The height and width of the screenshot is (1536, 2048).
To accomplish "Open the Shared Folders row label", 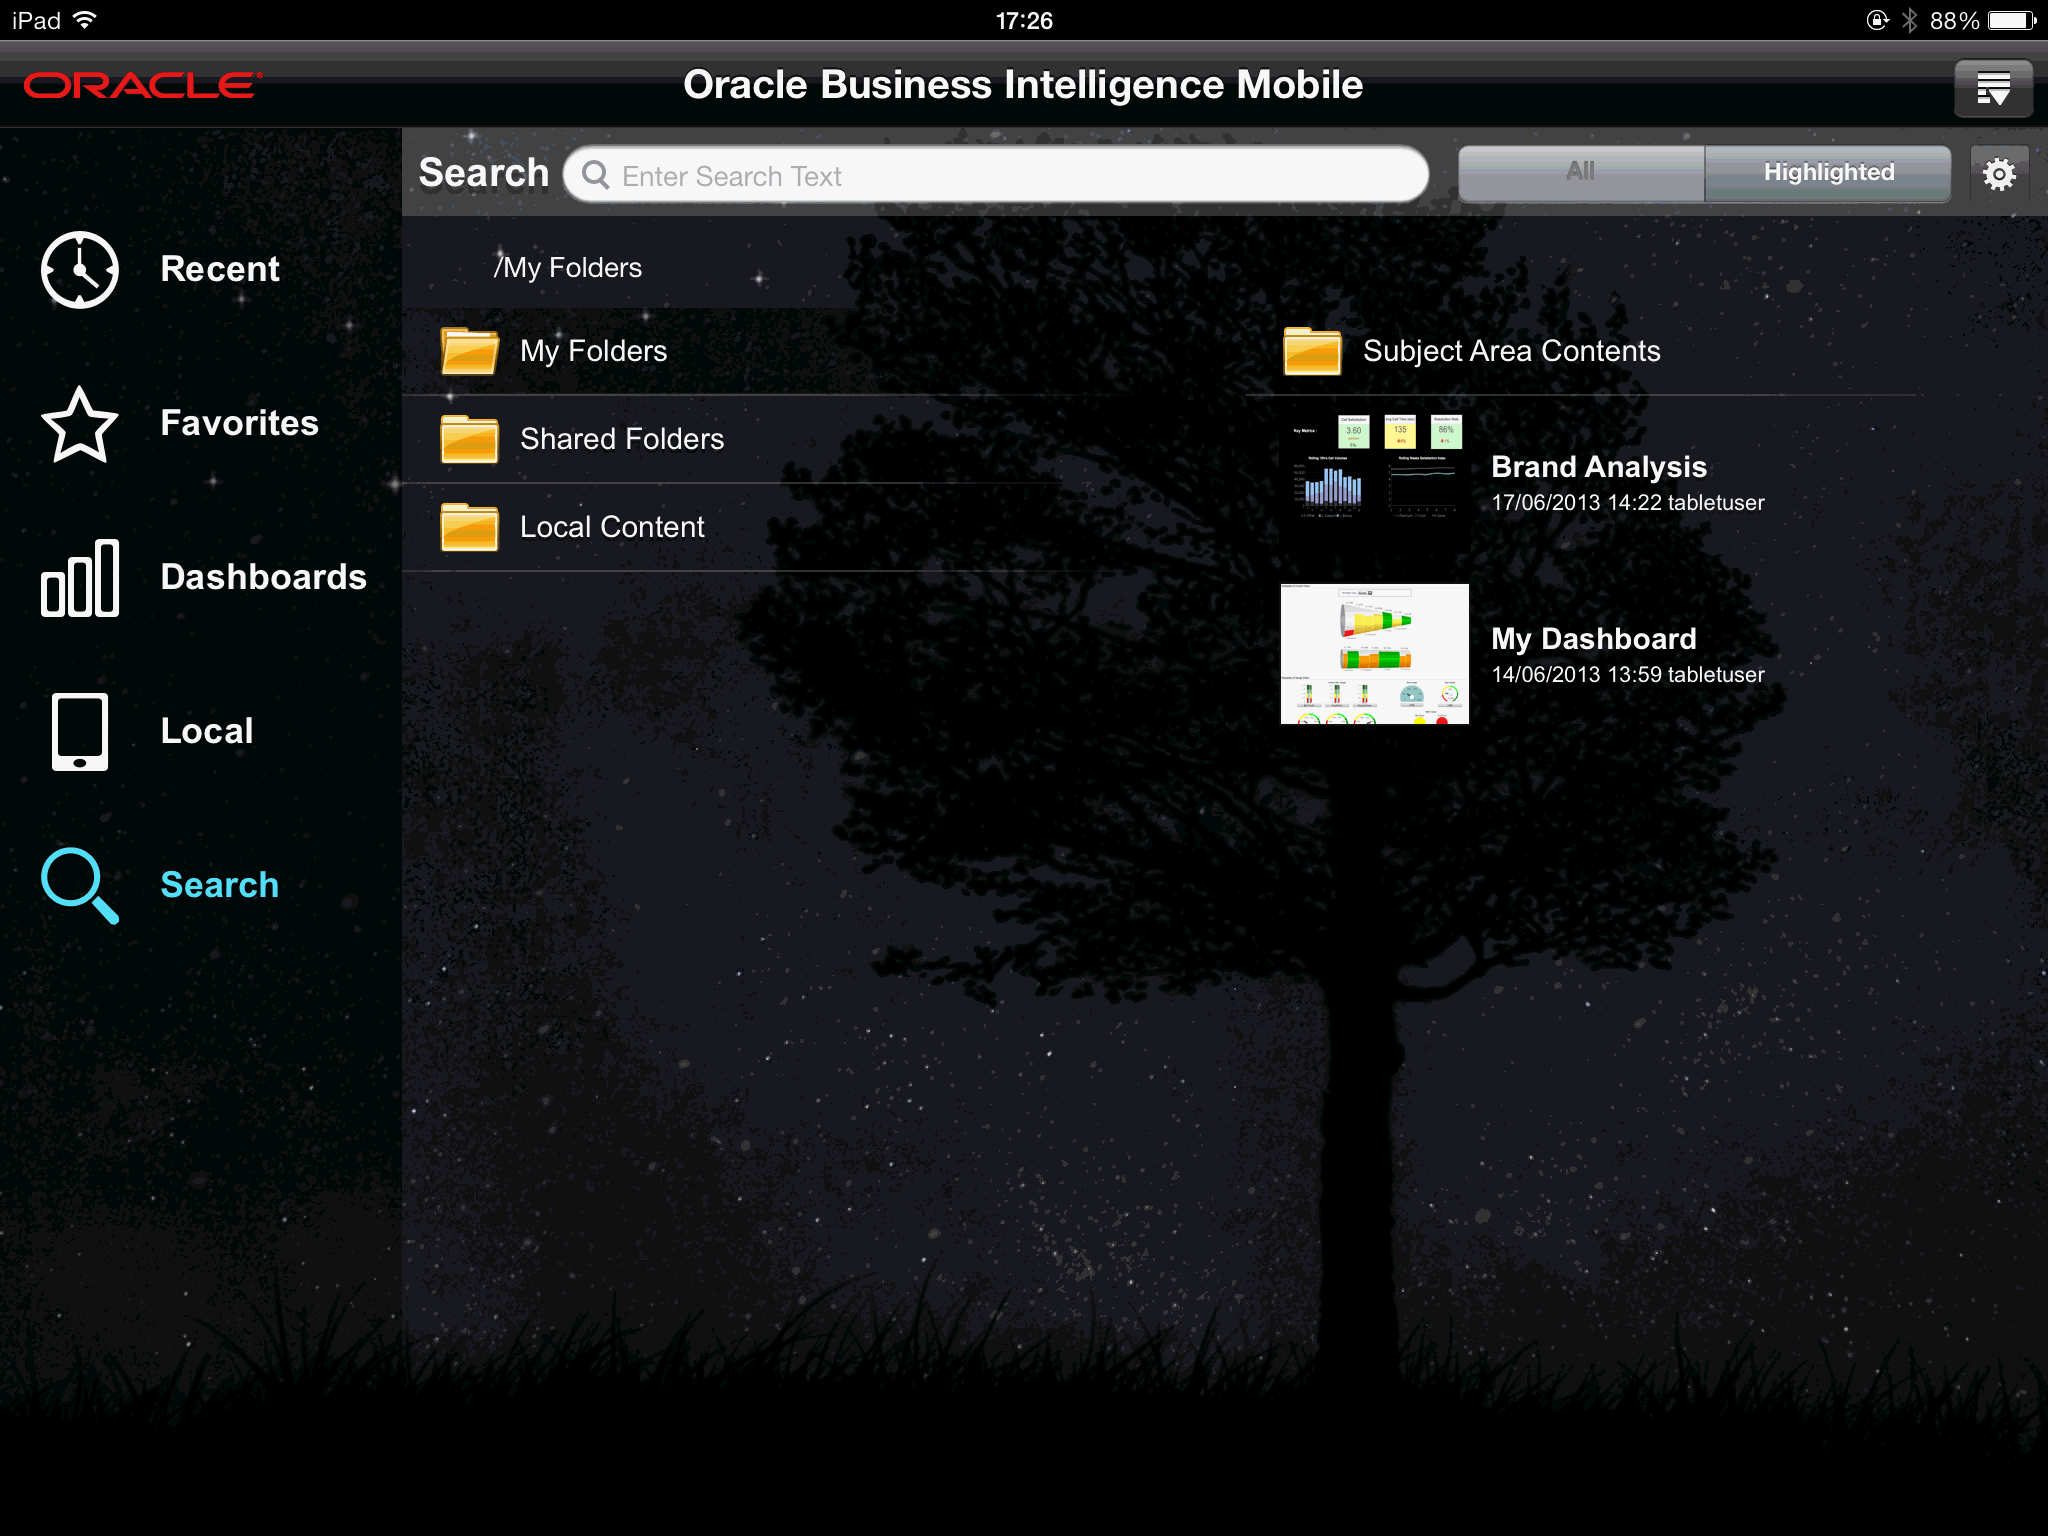I will click(622, 439).
